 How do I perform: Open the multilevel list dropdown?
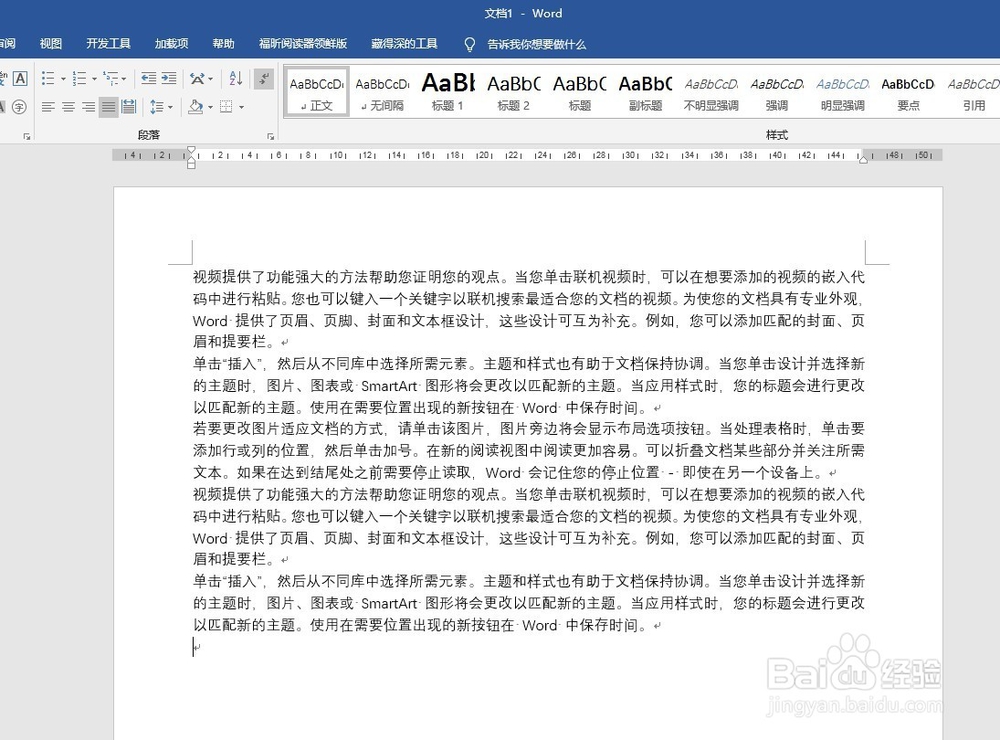pos(122,78)
